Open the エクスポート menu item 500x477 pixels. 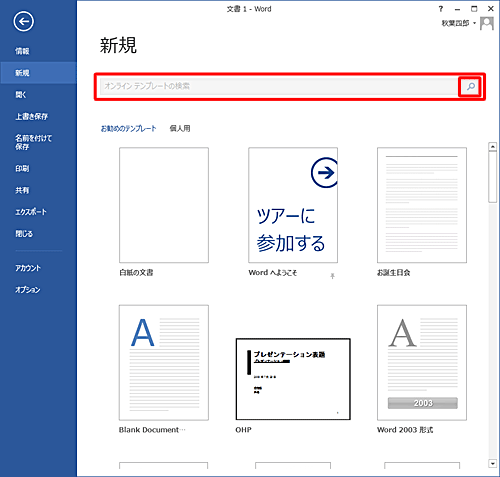pos(31,212)
